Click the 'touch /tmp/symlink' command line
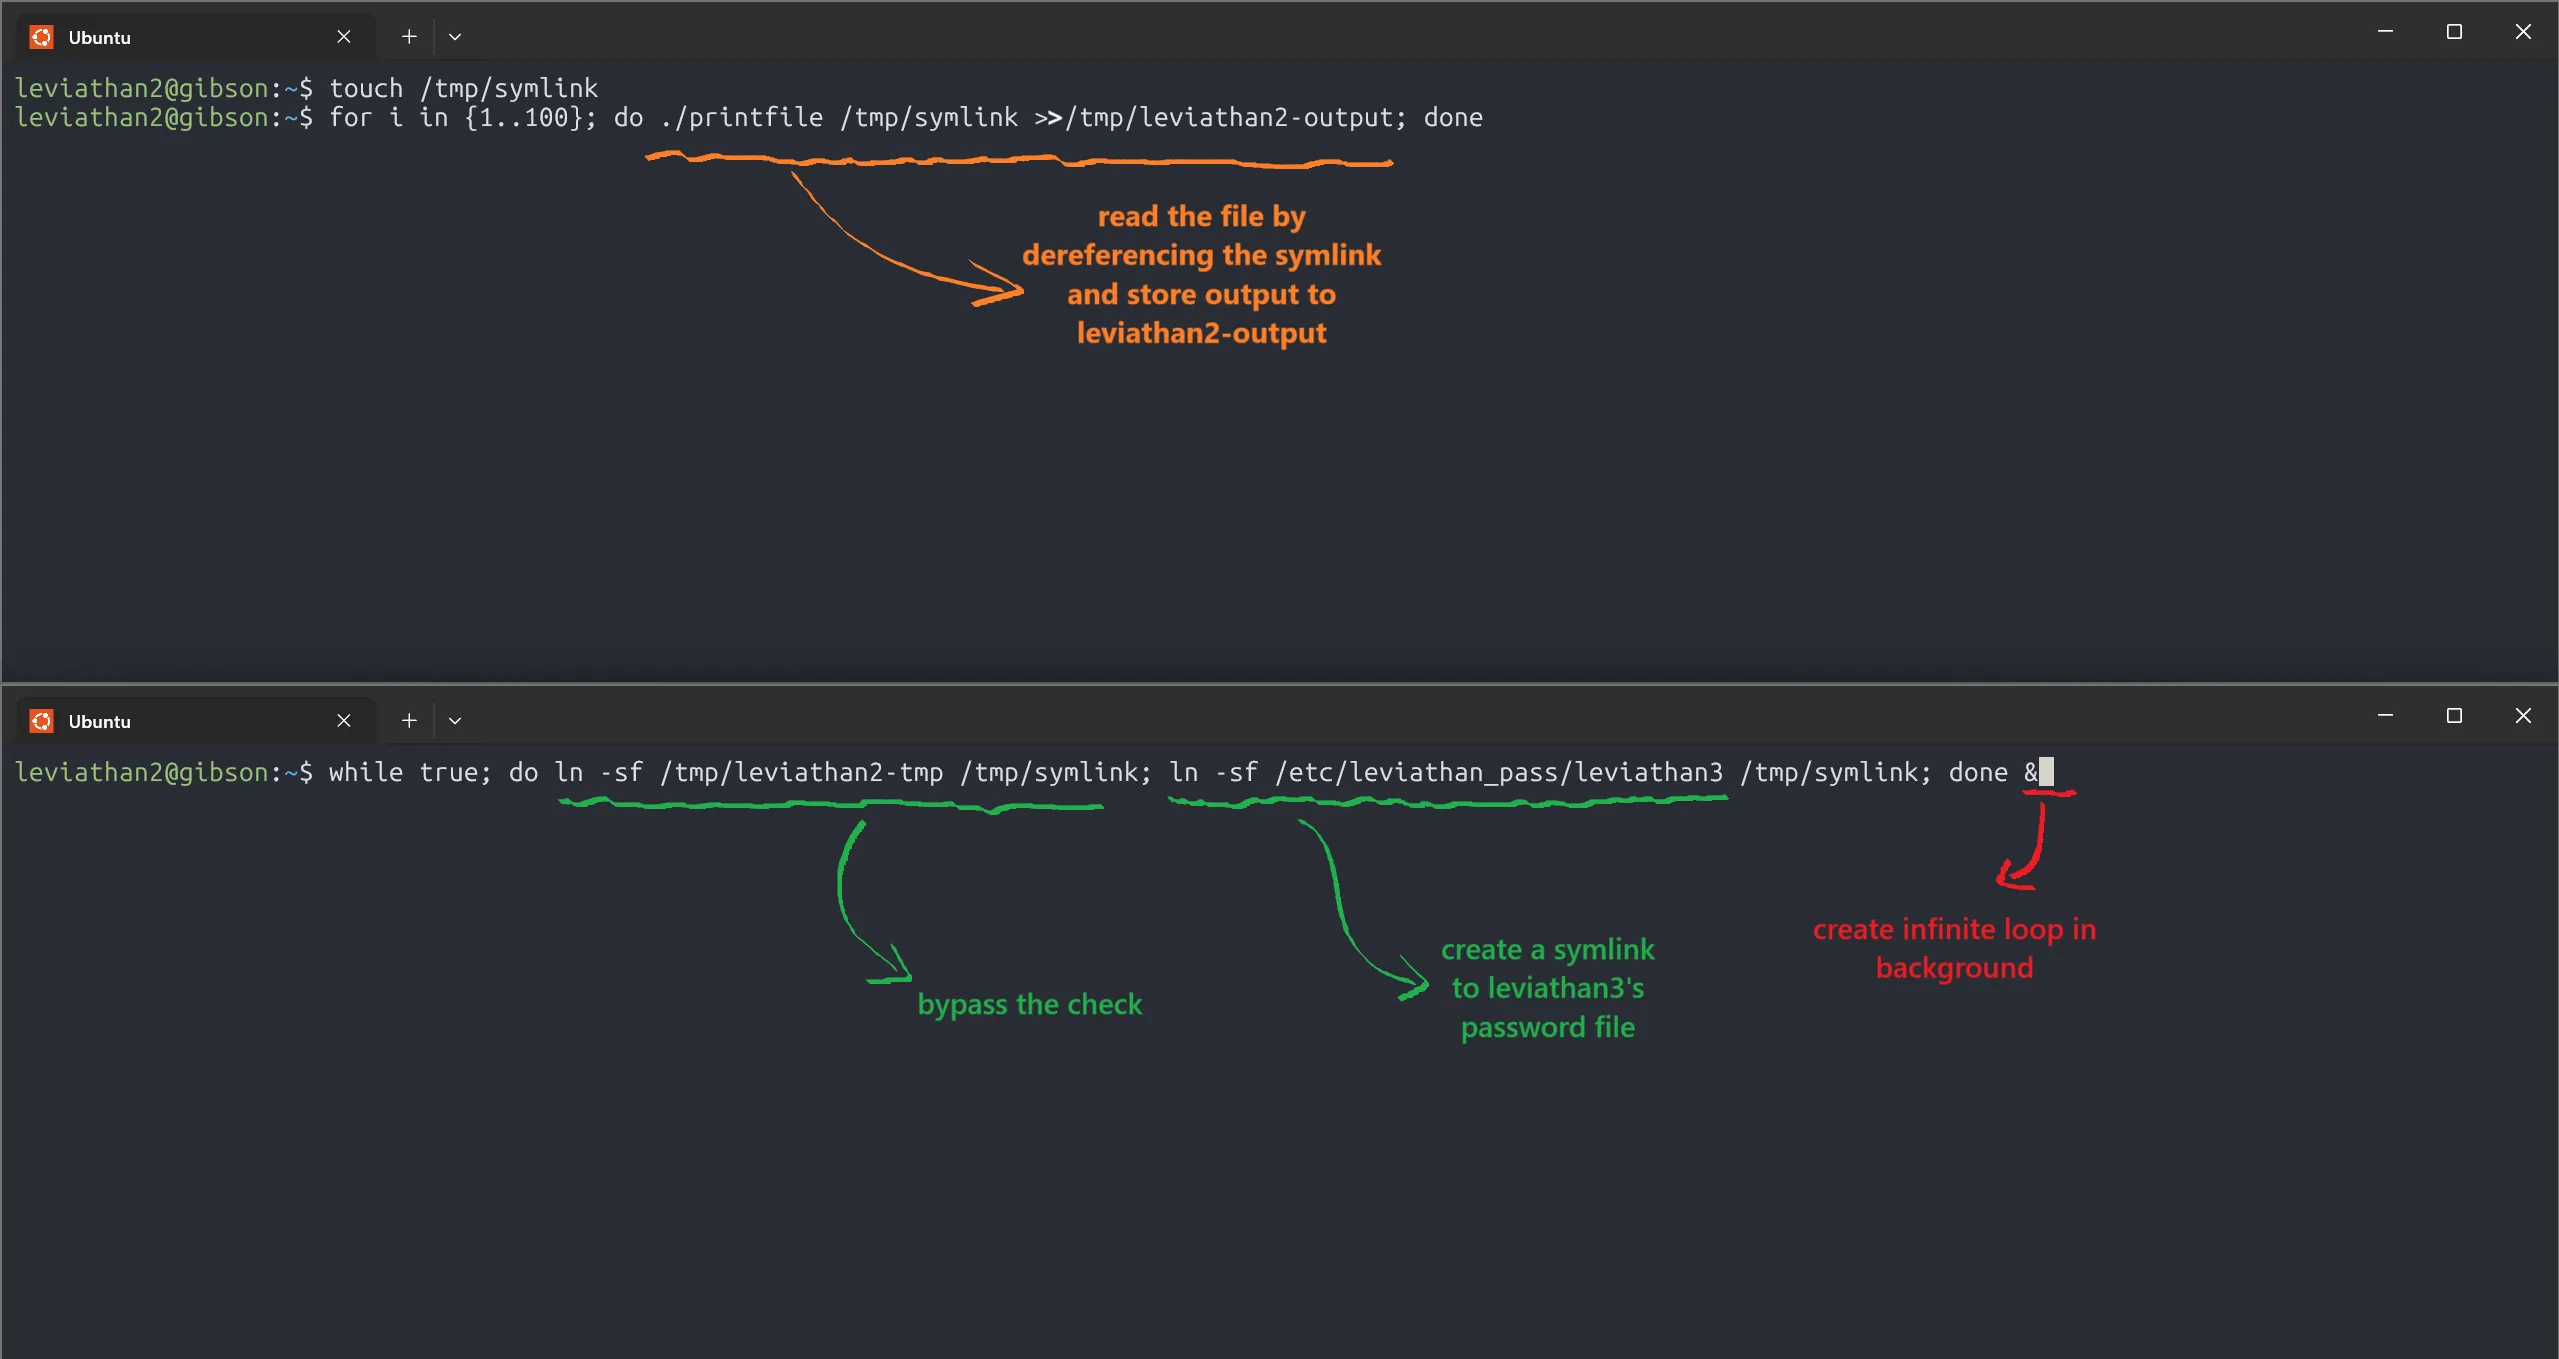Image resolution: width=2559 pixels, height=1359 pixels. pos(463,88)
